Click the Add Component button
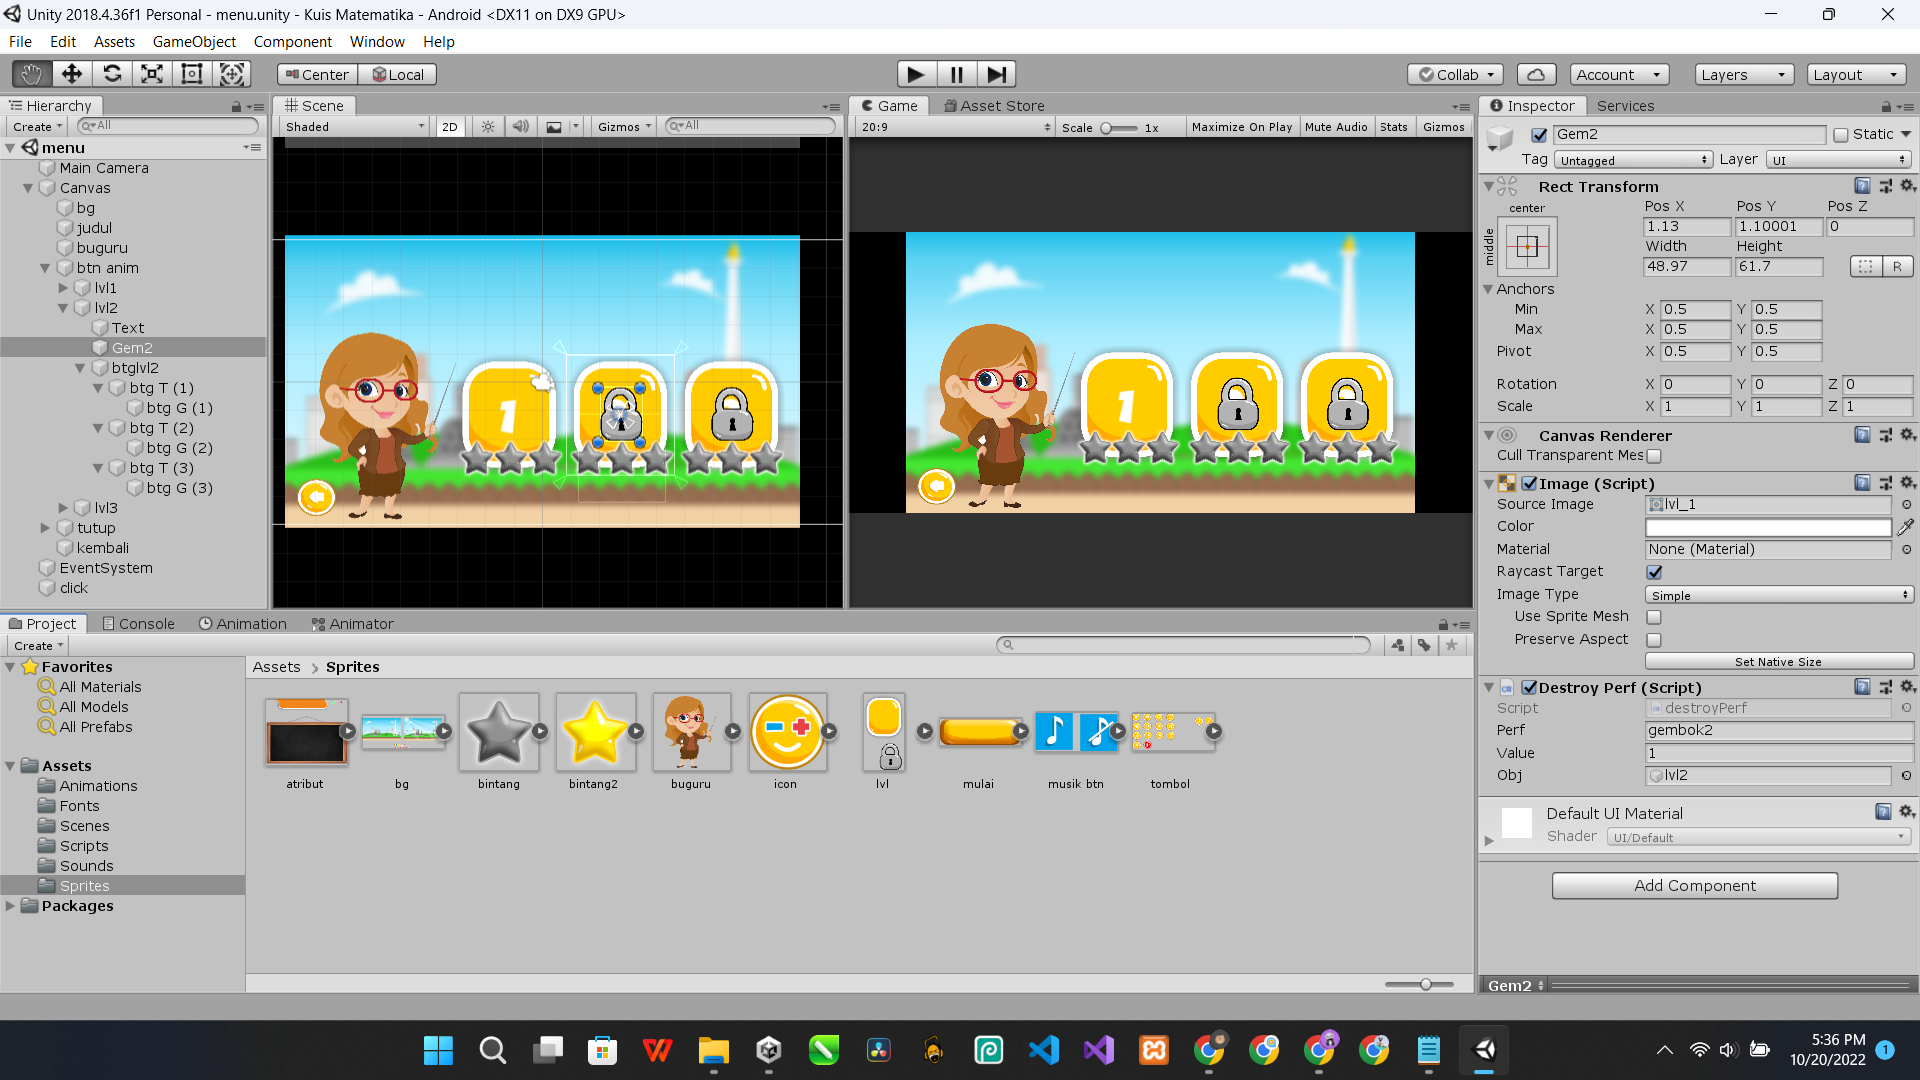 [x=1694, y=886]
